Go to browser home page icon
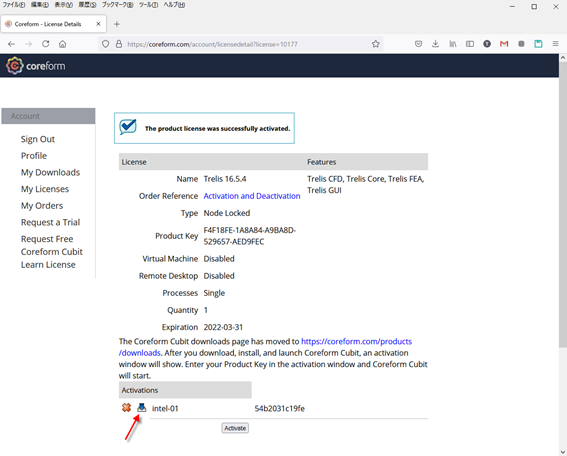This screenshot has height=456, width=567. coord(63,44)
